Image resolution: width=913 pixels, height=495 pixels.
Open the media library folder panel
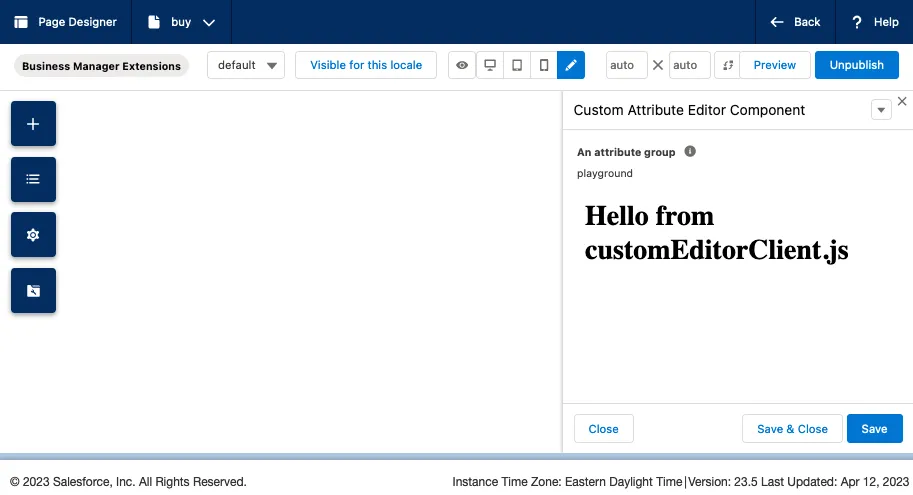(x=33, y=291)
